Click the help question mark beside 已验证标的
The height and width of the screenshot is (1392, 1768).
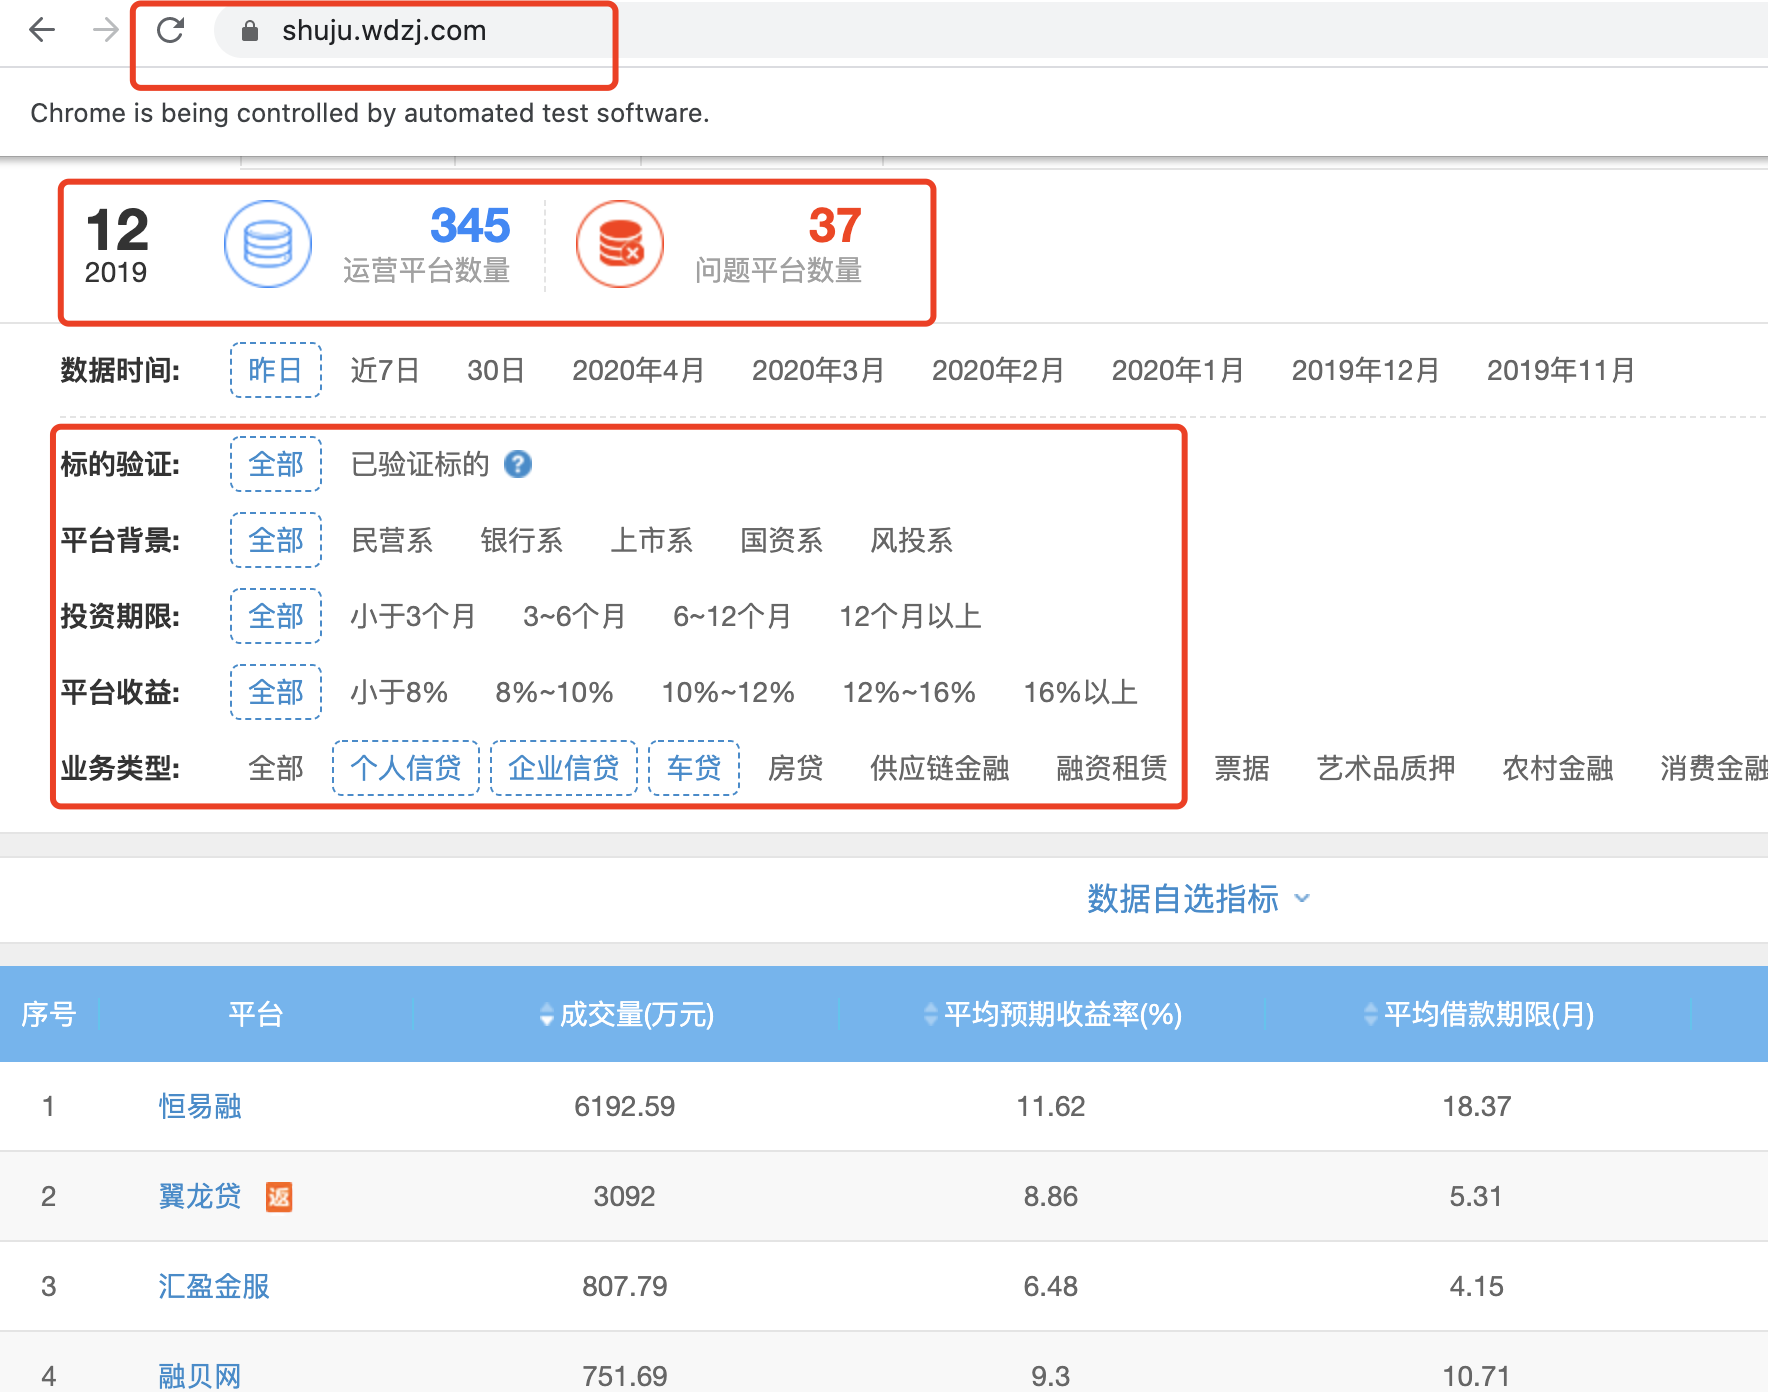click(517, 464)
